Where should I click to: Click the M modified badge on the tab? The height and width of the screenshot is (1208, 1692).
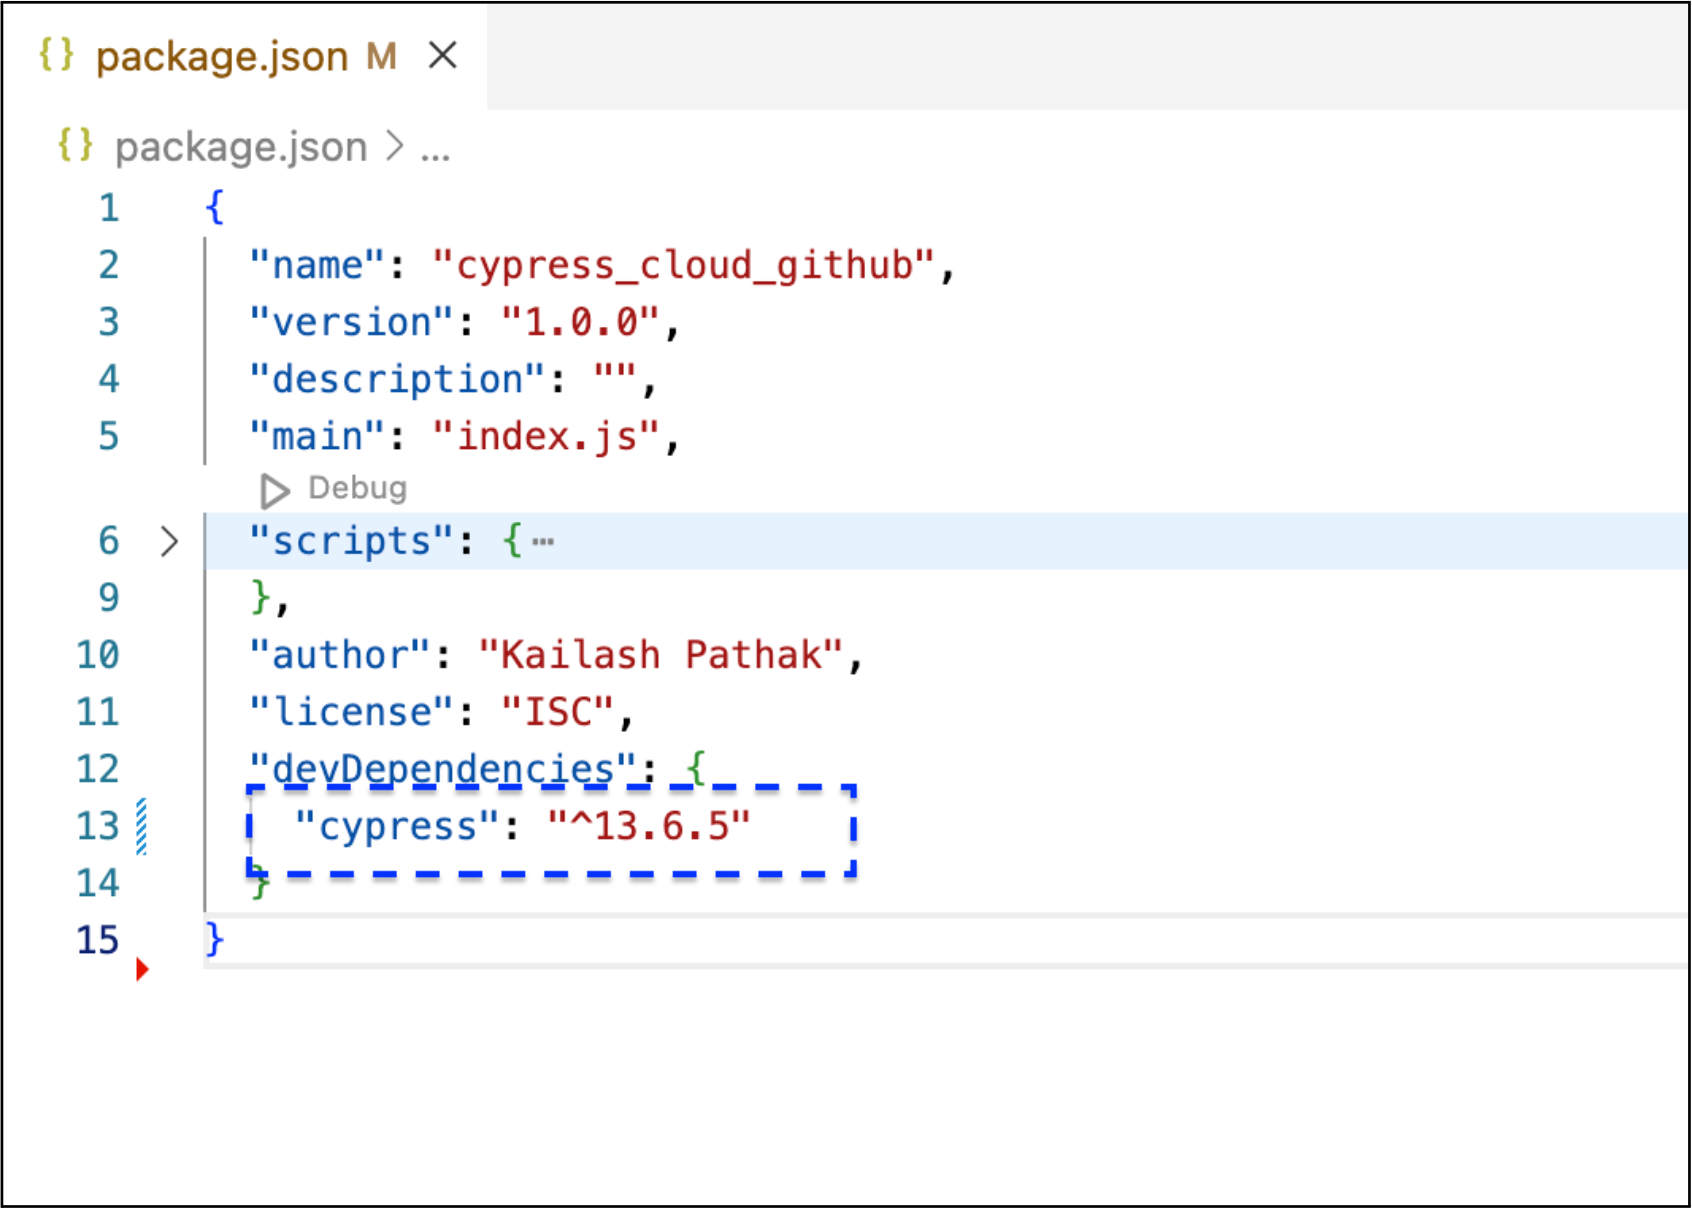tap(381, 56)
